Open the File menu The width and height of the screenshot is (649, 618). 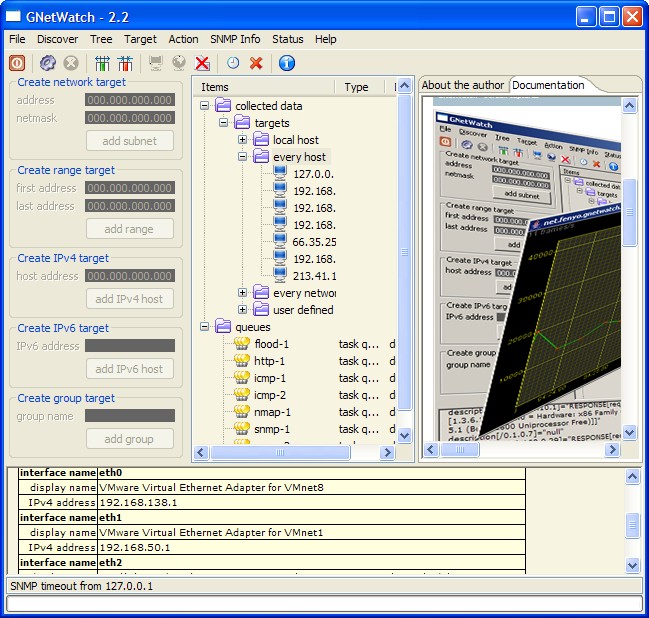point(17,39)
